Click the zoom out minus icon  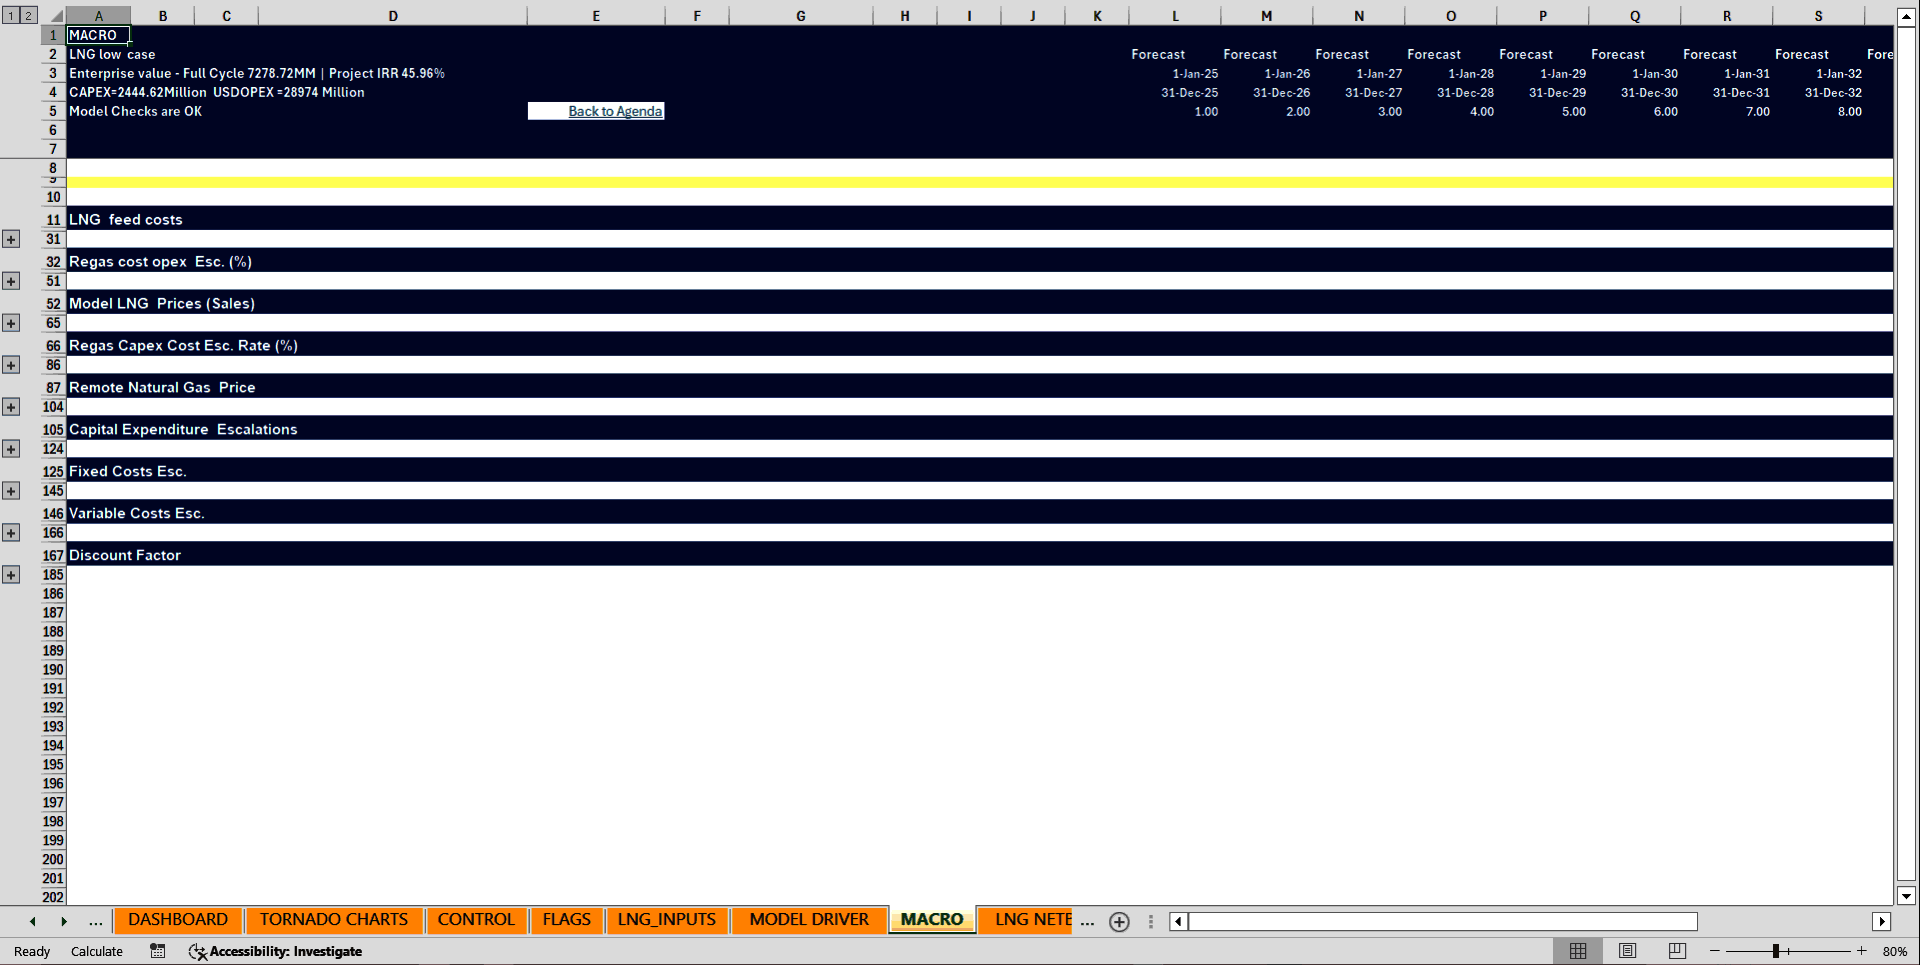pos(1714,951)
